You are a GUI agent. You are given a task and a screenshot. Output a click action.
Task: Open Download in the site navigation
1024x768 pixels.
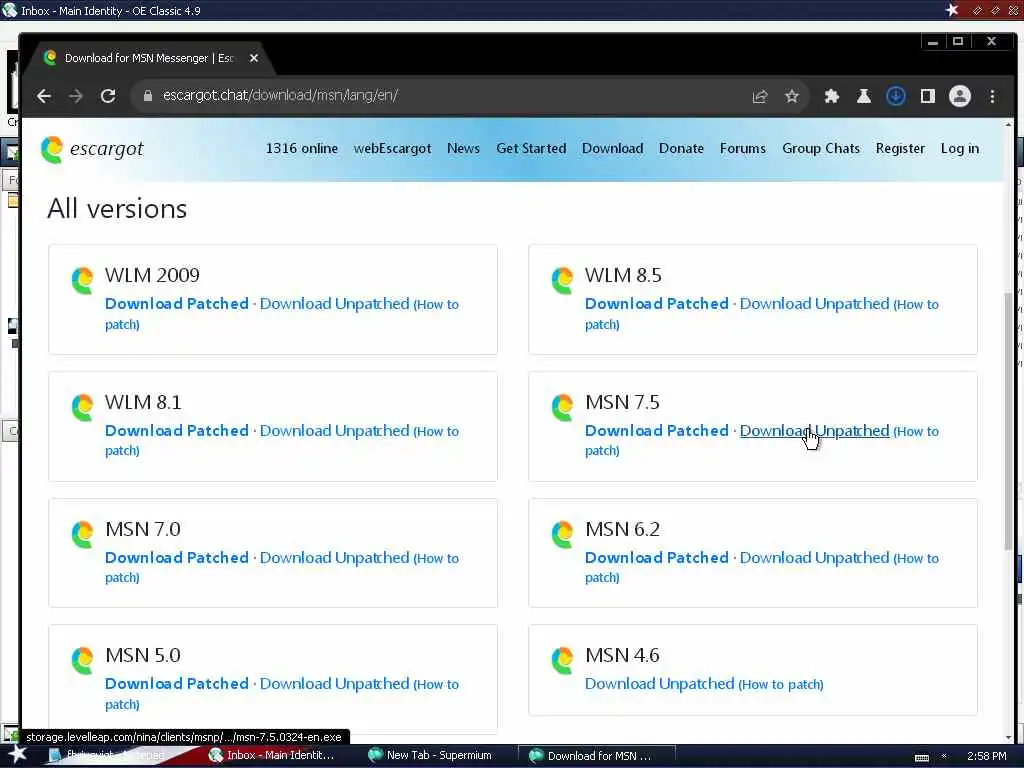pyautogui.click(x=613, y=148)
